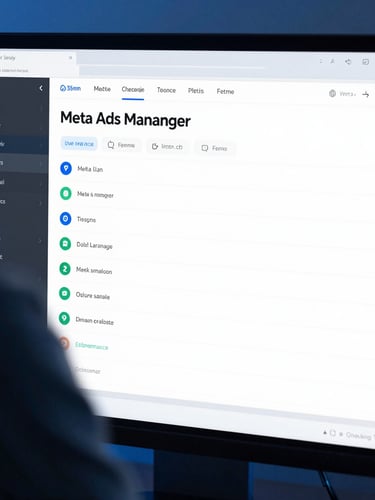Select the highlighted blue filter chip
Viewport: 375px width, 500px height.
[x=79, y=144]
